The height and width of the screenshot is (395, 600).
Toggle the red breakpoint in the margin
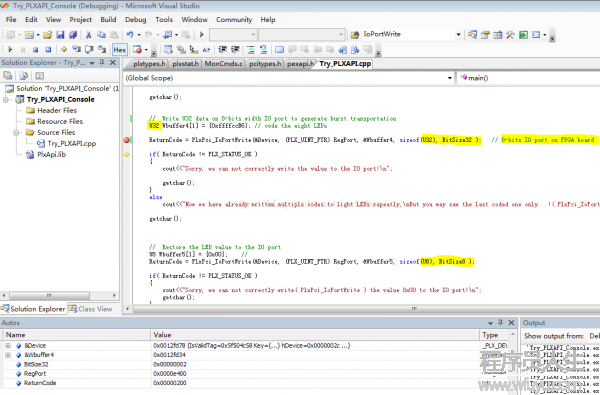point(127,140)
